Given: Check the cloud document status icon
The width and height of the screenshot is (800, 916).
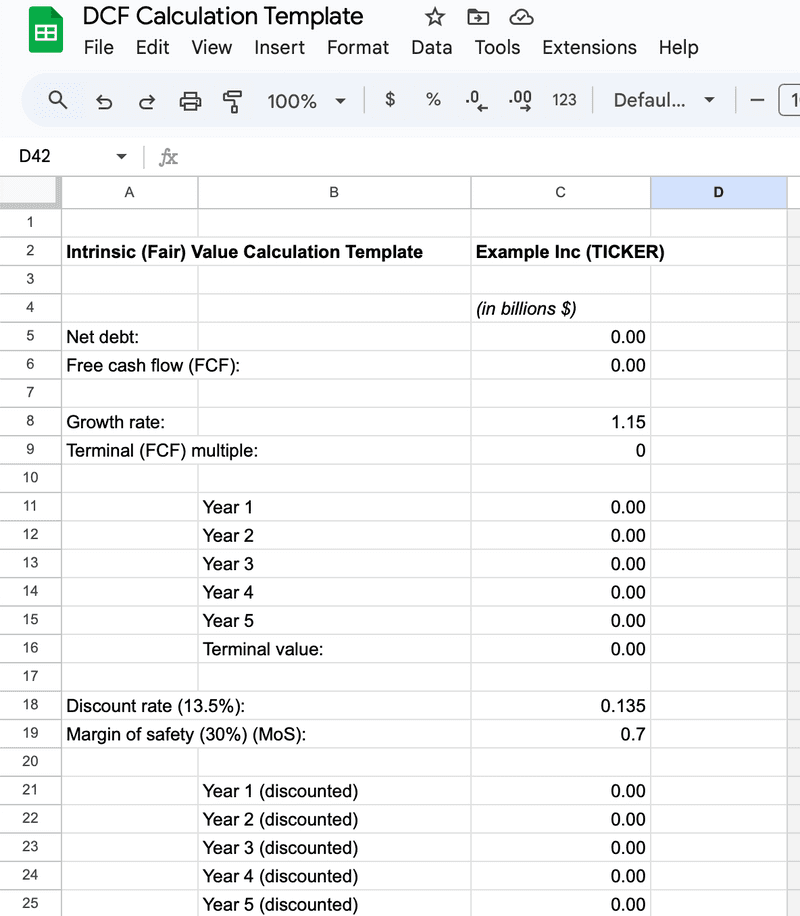Looking at the screenshot, I should pyautogui.click(x=521, y=17).
